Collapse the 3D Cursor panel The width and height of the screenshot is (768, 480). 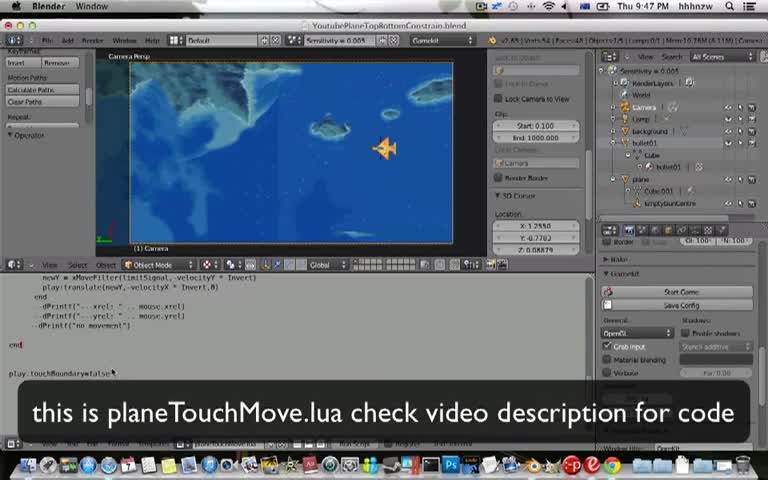[498, 195]
